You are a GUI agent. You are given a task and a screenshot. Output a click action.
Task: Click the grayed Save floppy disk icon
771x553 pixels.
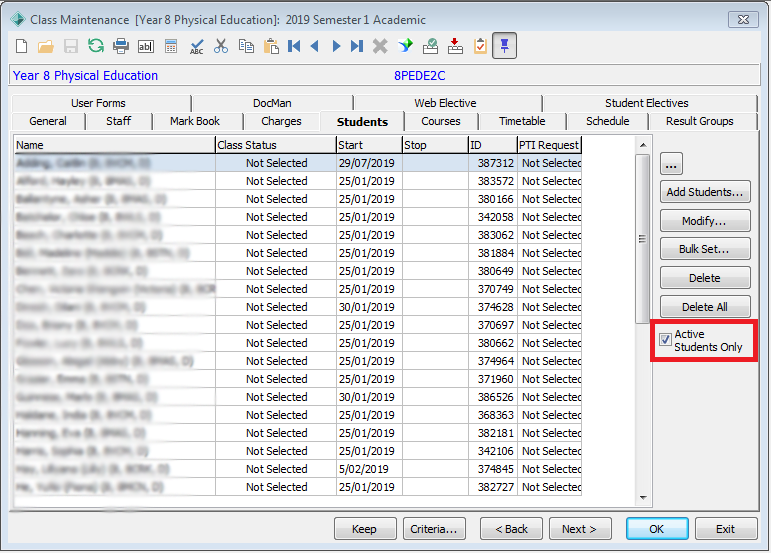coord(71,46)
